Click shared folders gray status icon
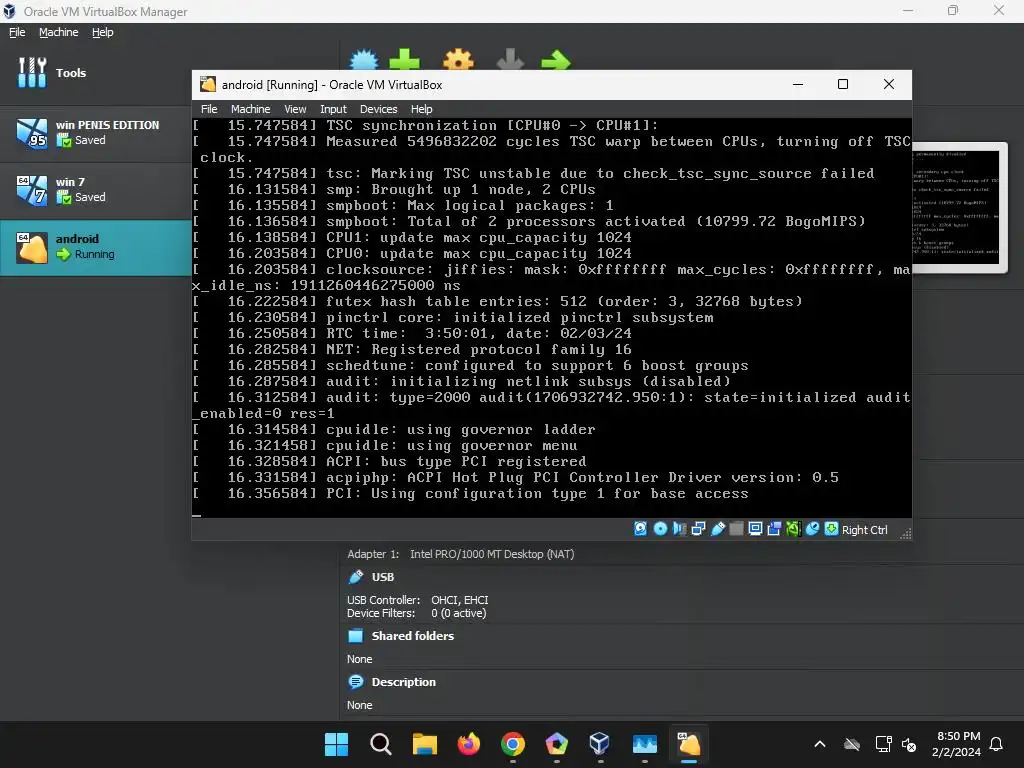This screenshot has height=768, width=1024. click(736, 529)
